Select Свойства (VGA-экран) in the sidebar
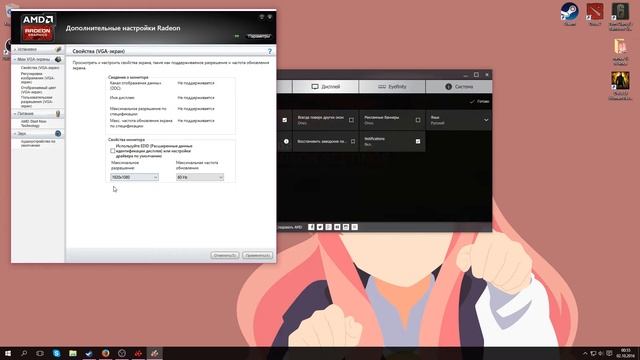The width and height of the screenshot is (640, 360). click(x=40, y=68)
